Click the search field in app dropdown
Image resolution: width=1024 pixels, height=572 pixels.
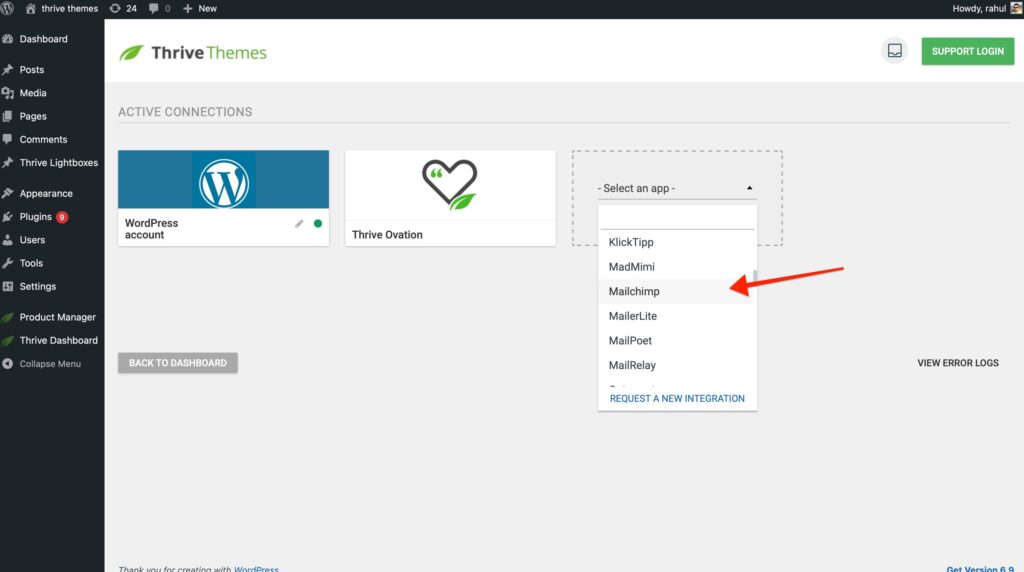point(676,218)
